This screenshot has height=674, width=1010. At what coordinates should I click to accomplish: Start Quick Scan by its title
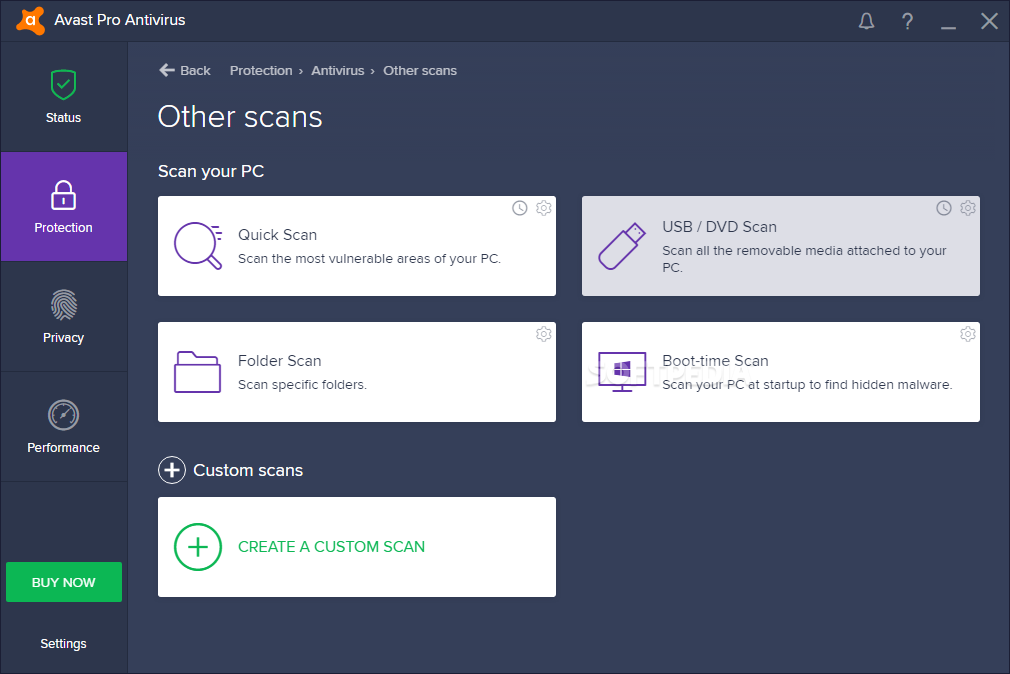point(277,235)
